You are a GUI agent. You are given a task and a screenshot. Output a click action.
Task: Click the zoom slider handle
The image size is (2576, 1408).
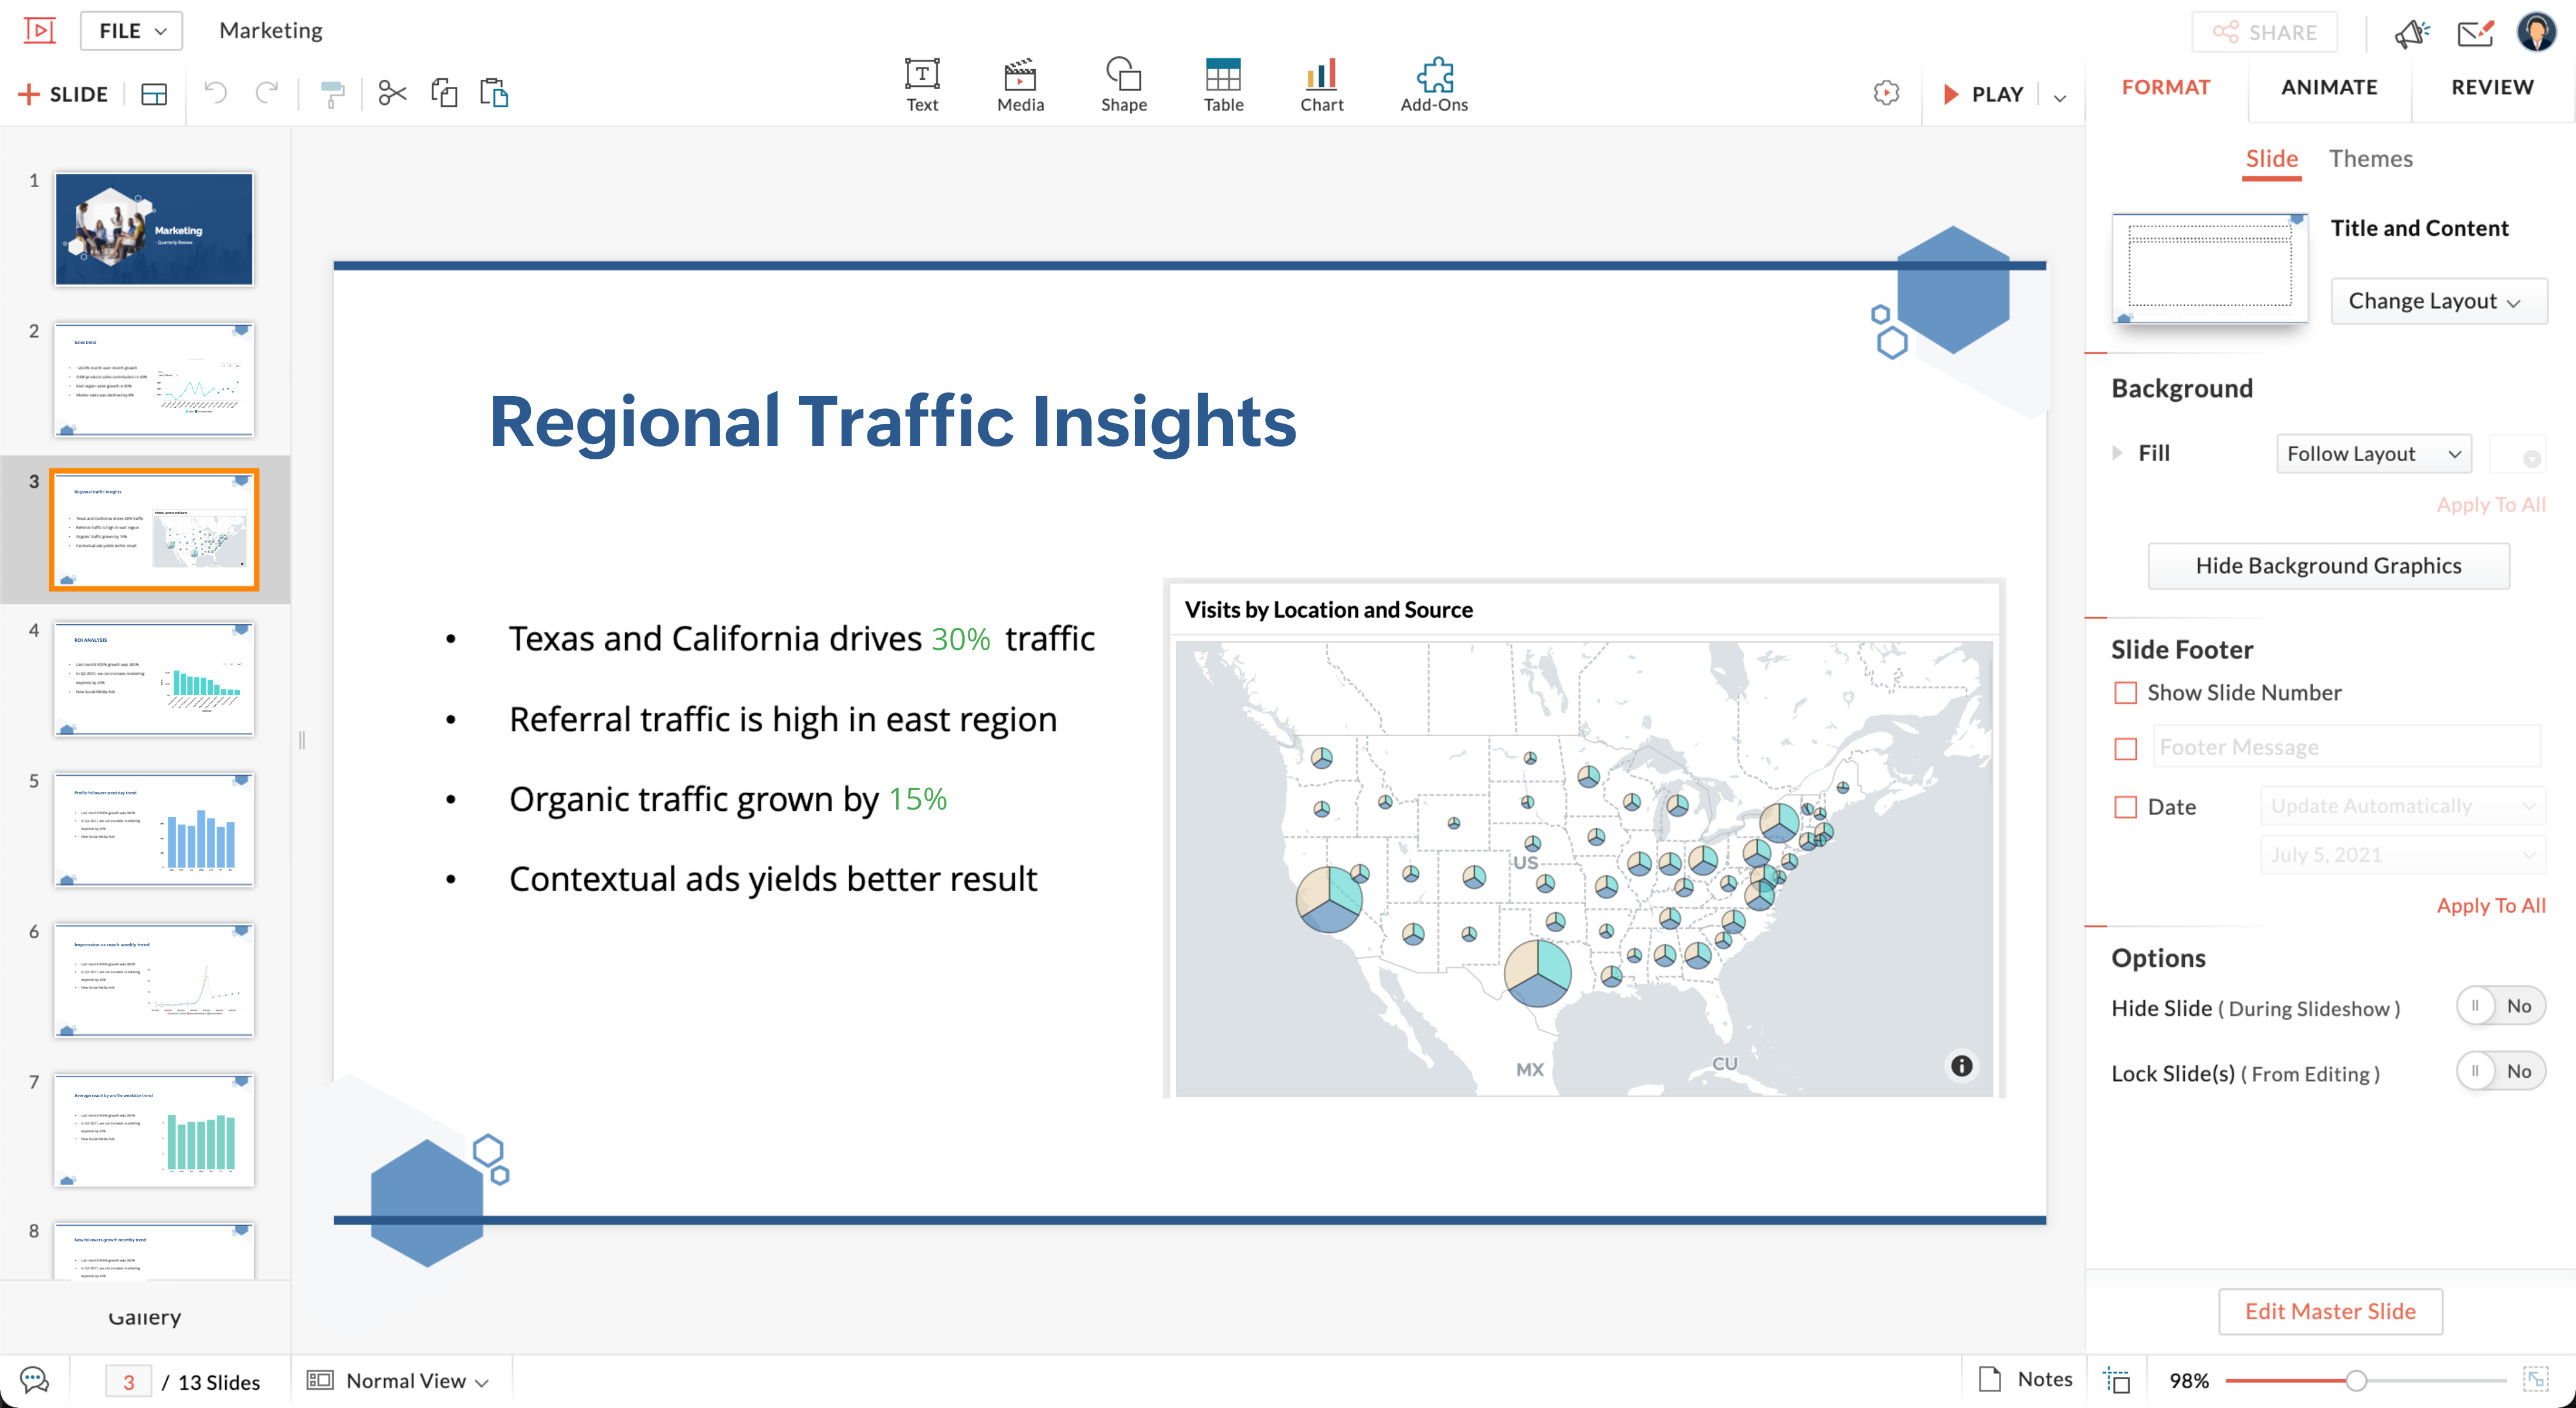click(x=2356, y=1381)
